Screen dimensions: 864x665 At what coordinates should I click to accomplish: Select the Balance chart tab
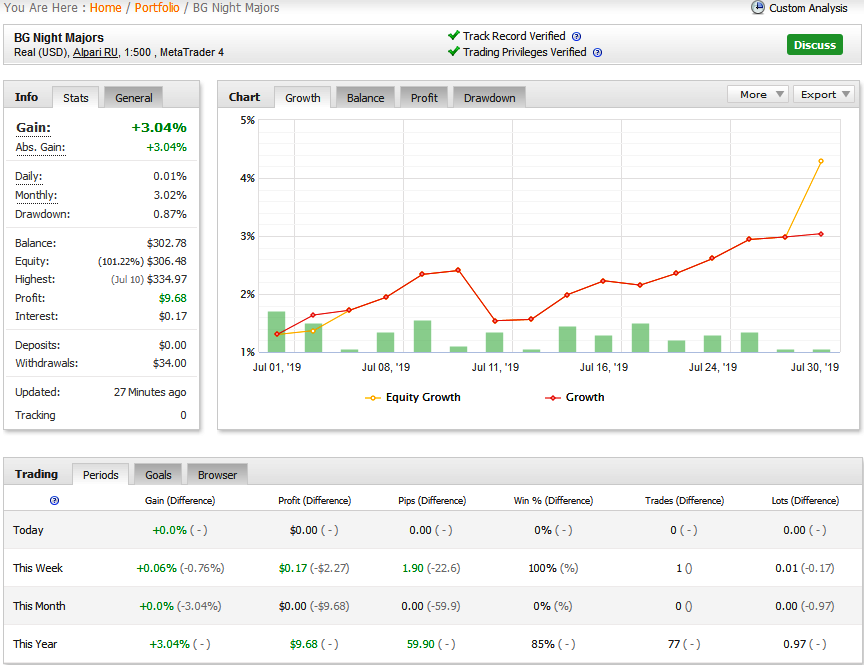pos(365,98)
